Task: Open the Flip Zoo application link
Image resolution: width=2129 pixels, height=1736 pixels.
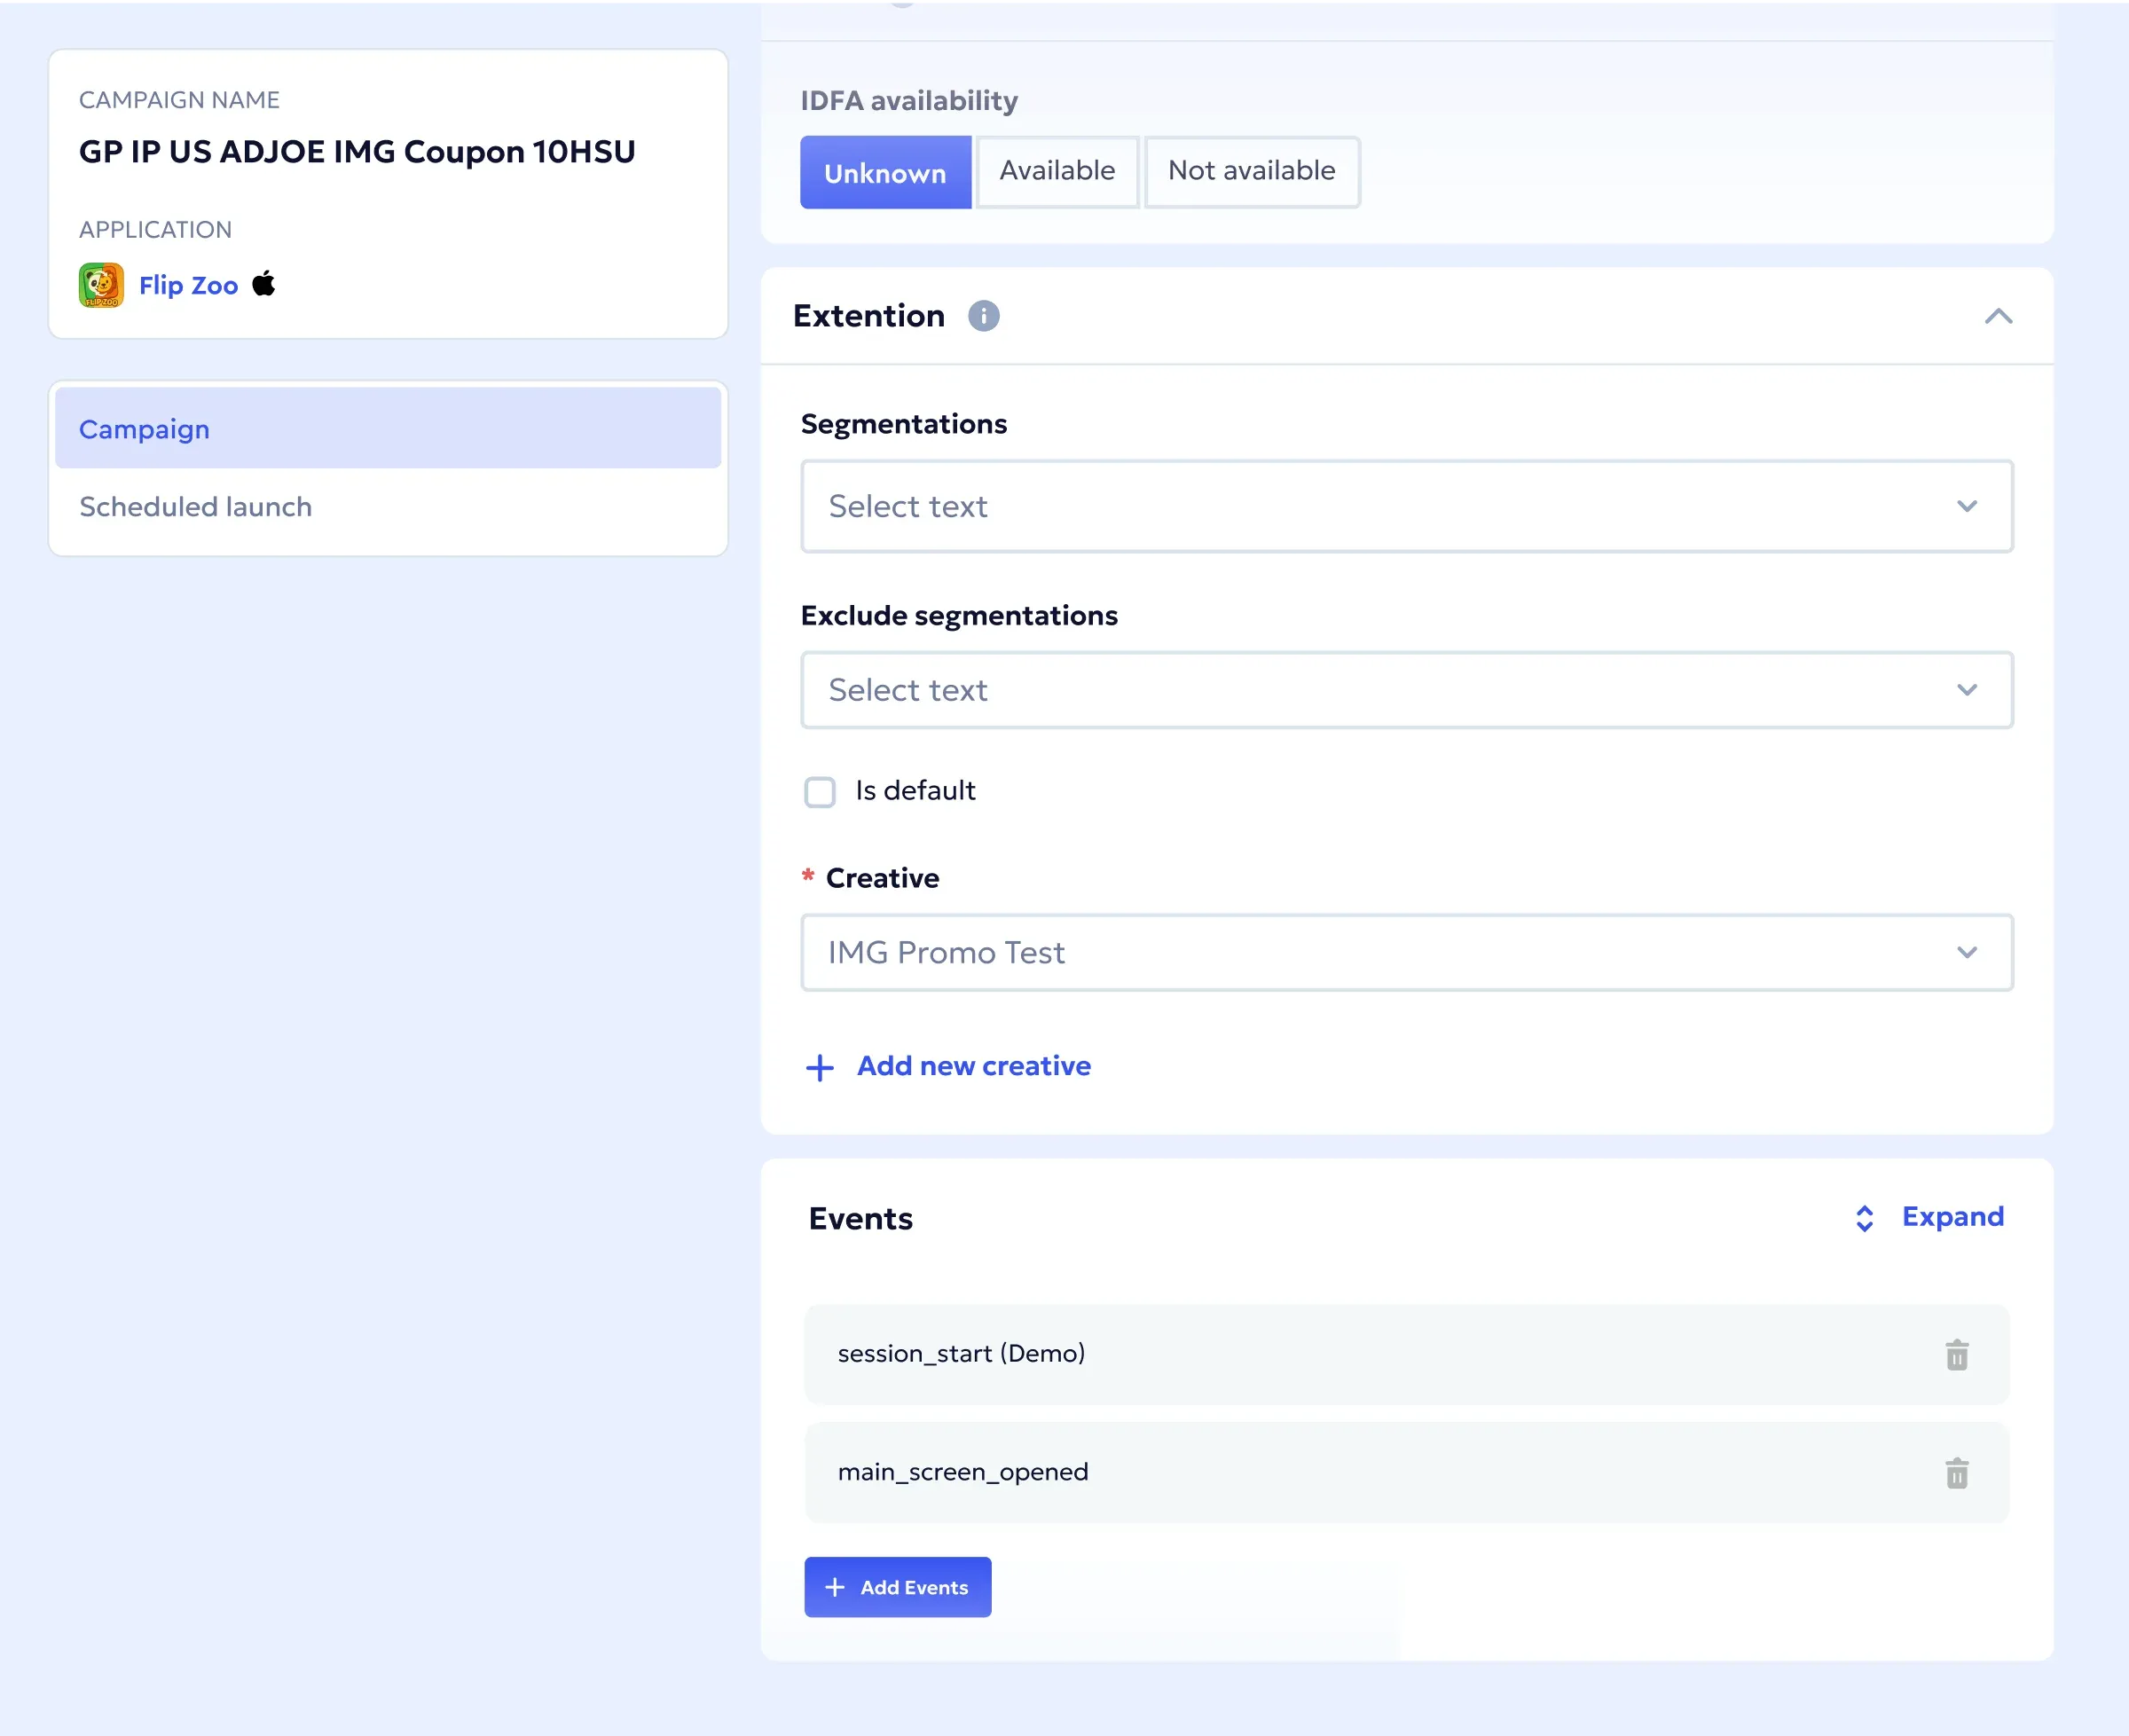Action: 189,285
